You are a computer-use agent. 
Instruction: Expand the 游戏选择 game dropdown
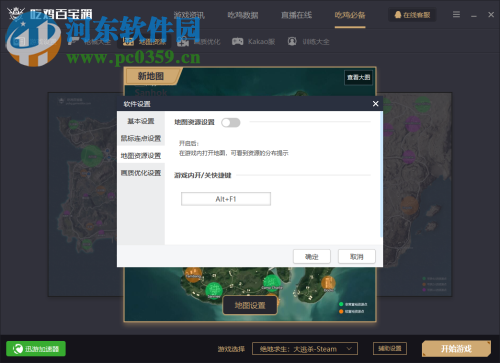pos(305,349)
